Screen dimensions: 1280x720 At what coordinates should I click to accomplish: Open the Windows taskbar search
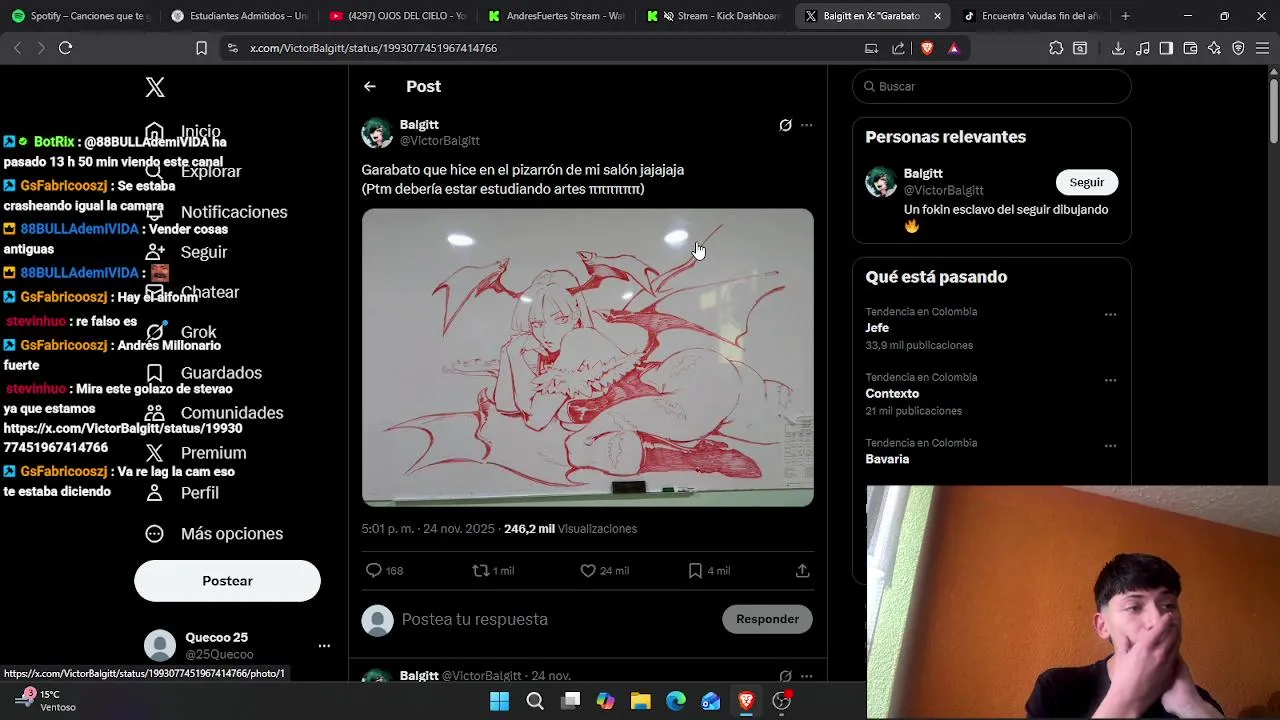pyautogui.click(x=535, y=701)
